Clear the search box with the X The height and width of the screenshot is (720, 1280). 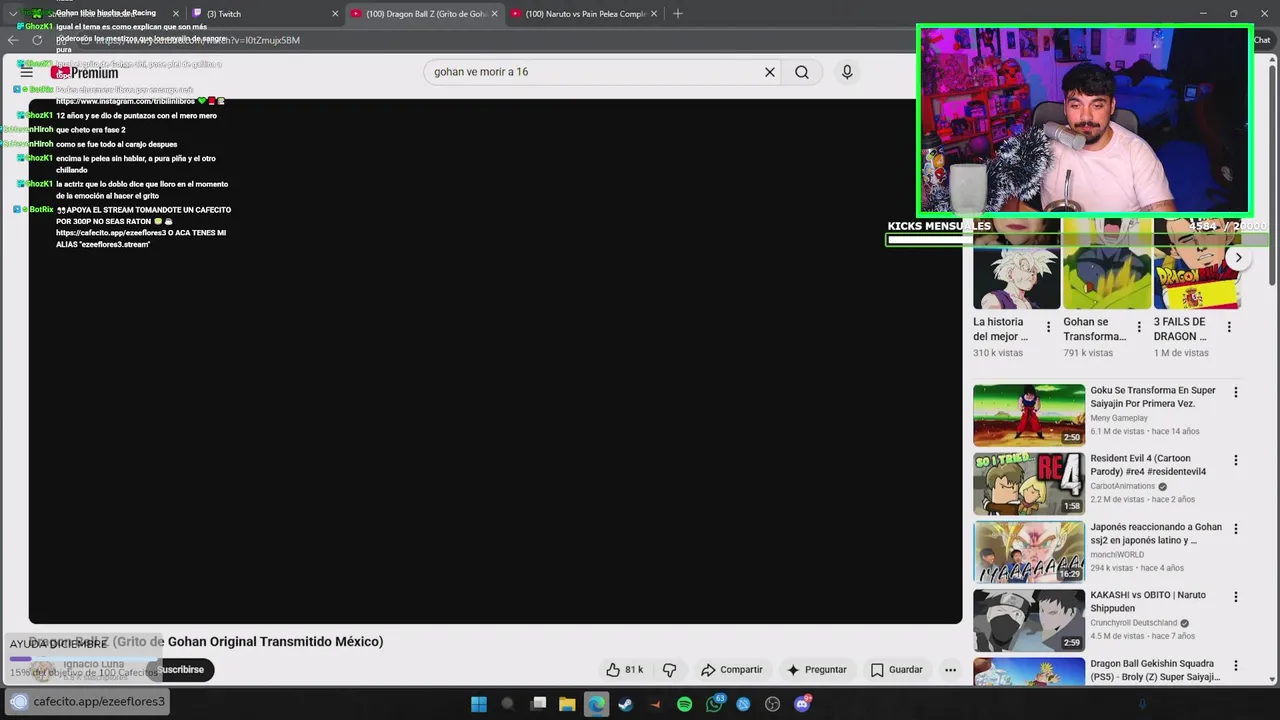770,72
